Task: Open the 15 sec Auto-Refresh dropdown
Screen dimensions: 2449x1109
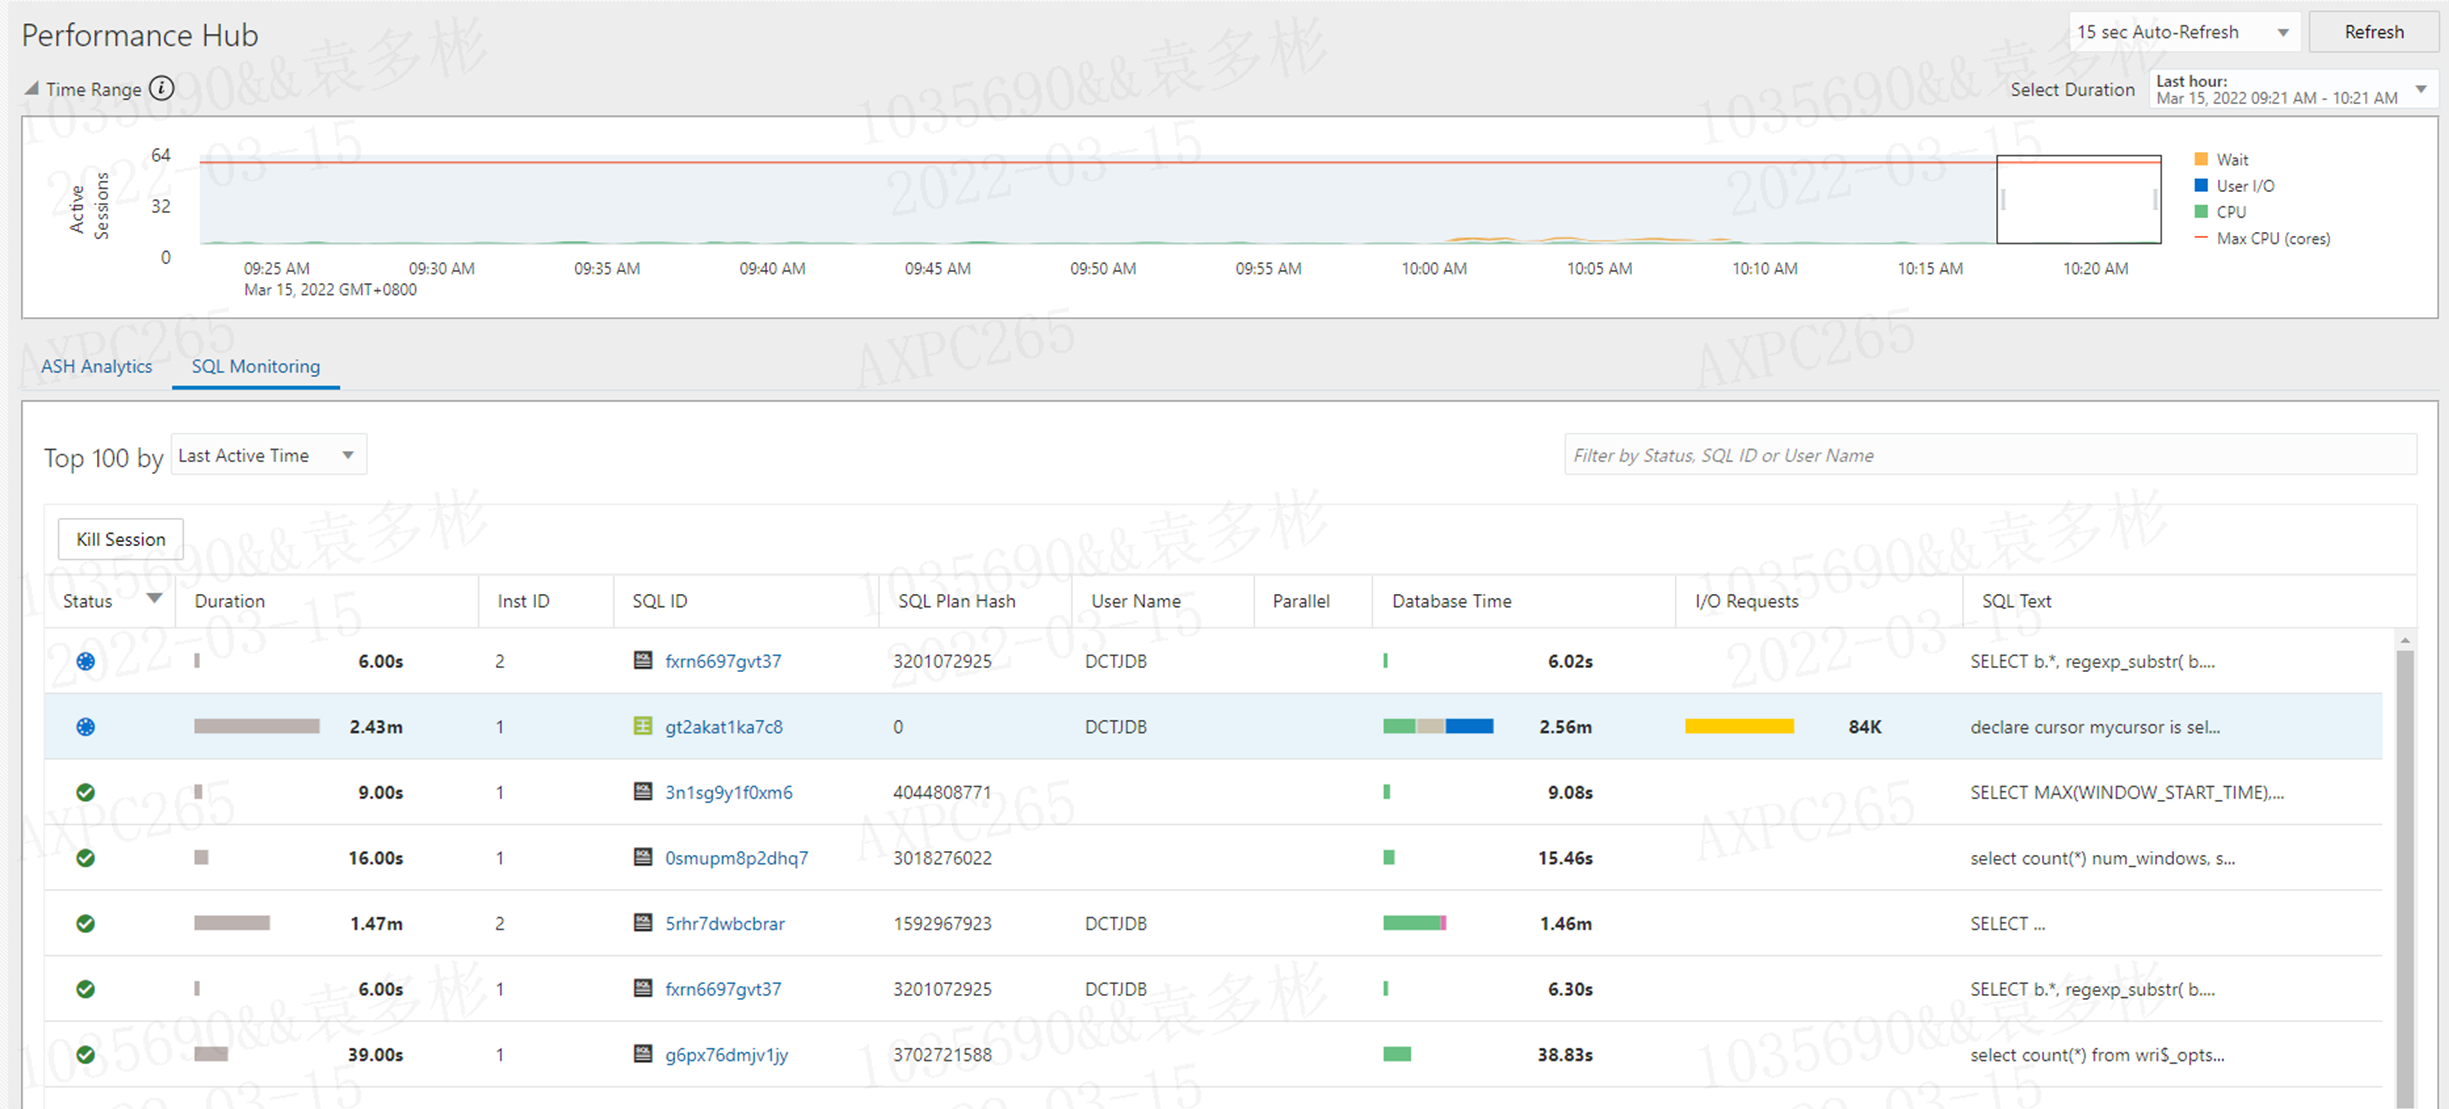Action: coord(2183,32)
